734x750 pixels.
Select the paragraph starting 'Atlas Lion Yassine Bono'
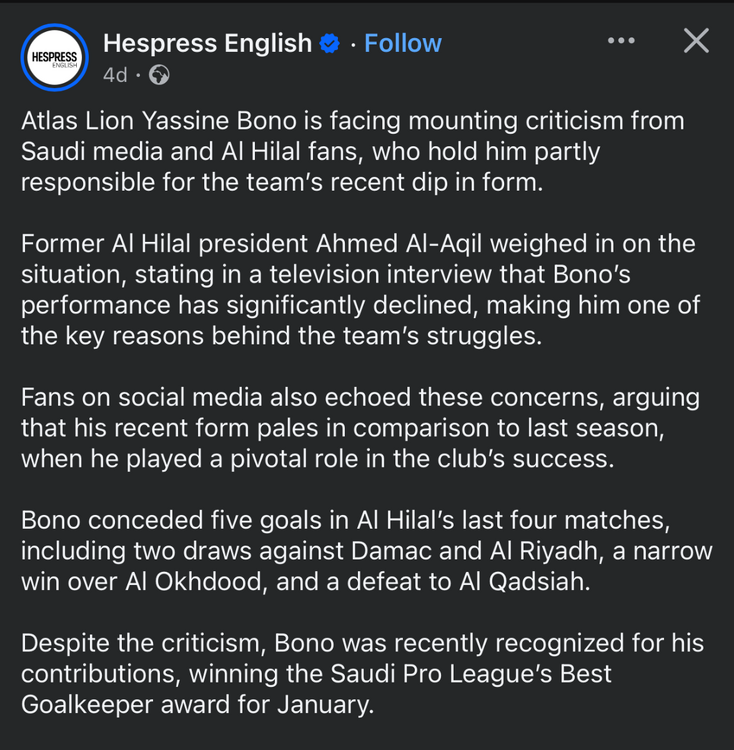coord(353,152)
